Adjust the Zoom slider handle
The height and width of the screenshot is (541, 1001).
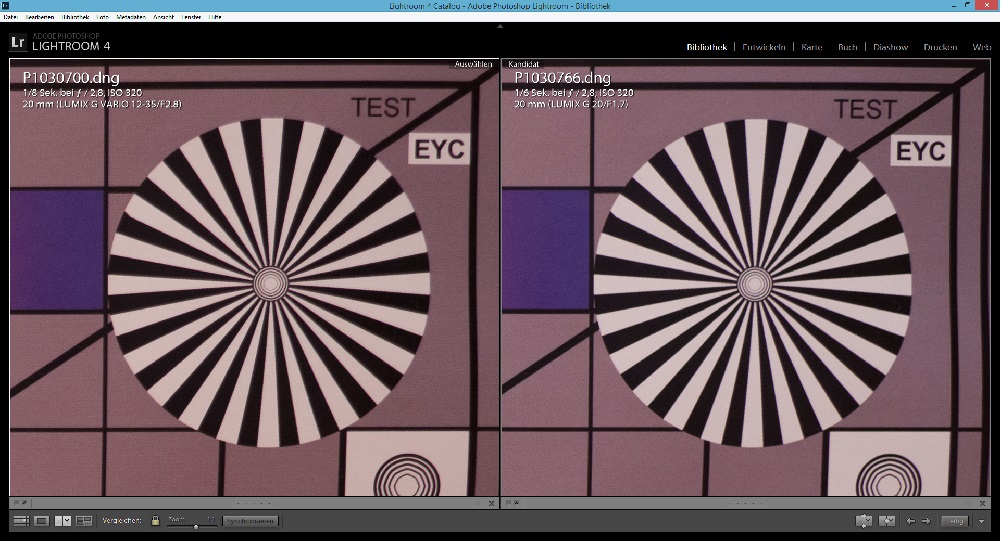[196, 524]
